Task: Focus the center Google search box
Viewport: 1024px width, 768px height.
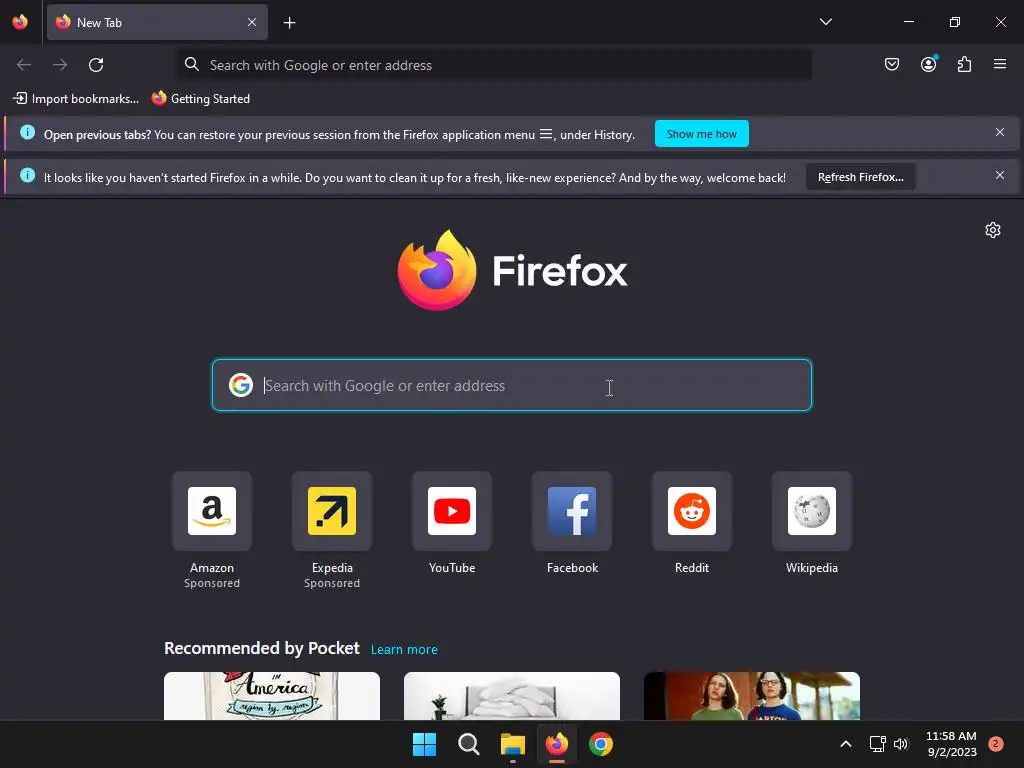Action: pyautogui.click(x=511, y=385)
